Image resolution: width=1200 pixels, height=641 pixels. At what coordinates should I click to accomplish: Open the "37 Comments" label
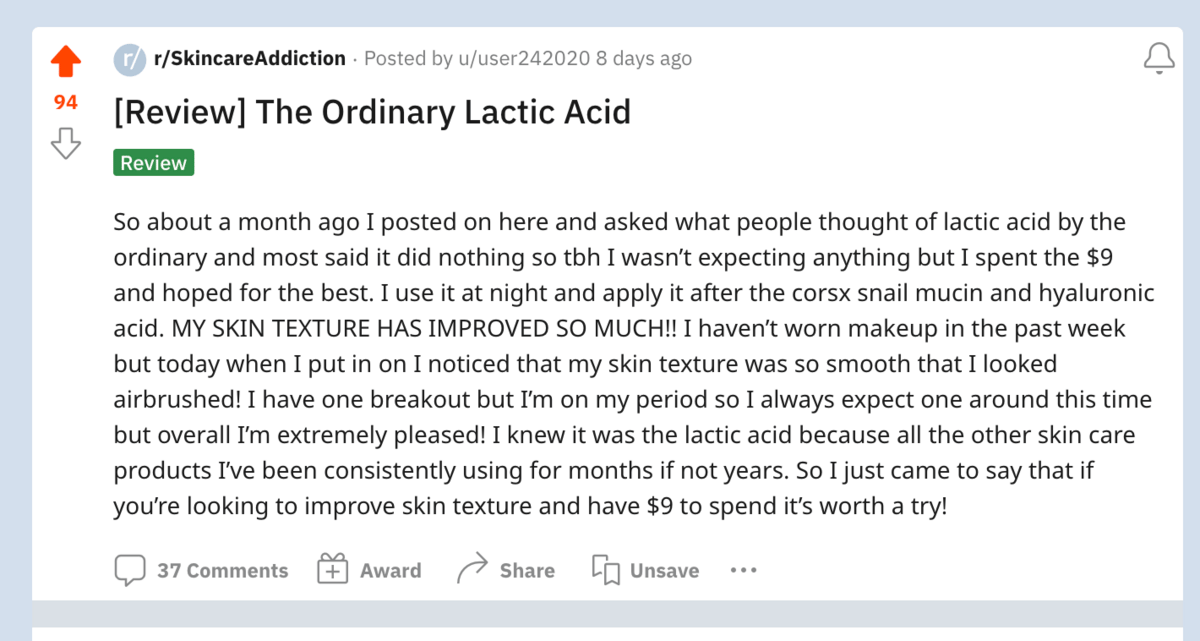click(x=222, y=571)
